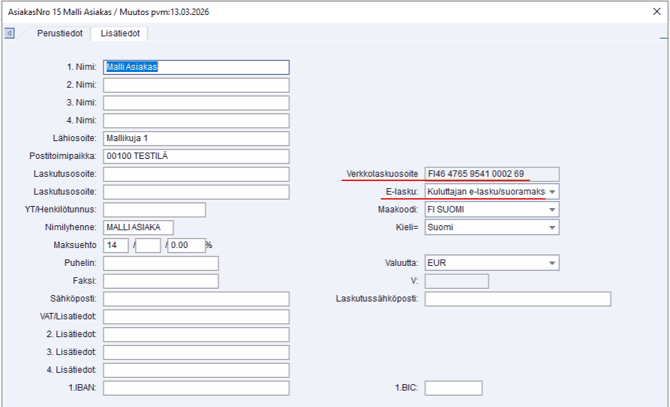The height and width of the screenshot is (407, 670).
Task: Expand the E-lasku dropdown
Action: pos(553,191)
